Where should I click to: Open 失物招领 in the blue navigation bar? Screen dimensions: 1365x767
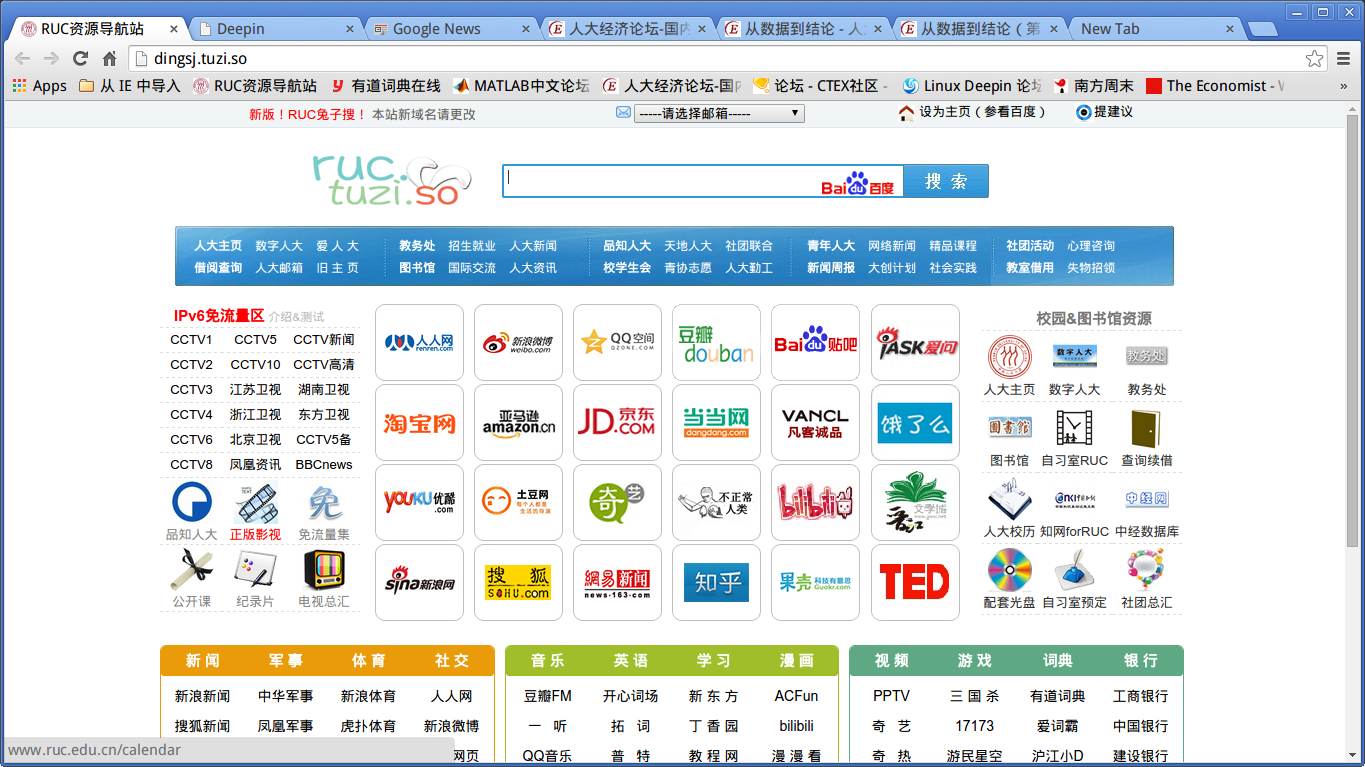1091,268
